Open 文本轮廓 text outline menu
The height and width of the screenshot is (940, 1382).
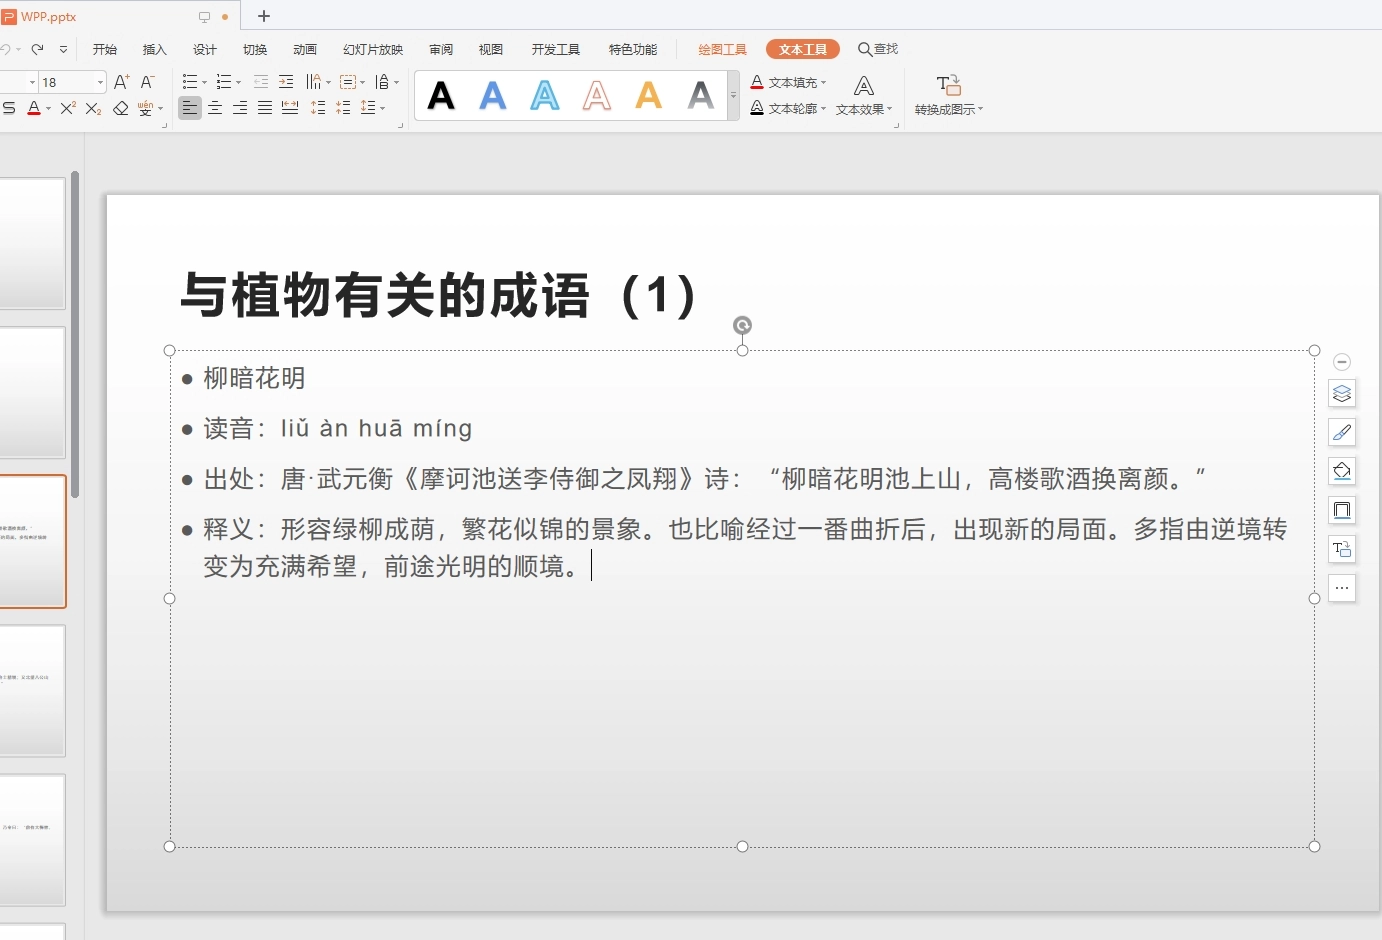click(x=789, y=108)
